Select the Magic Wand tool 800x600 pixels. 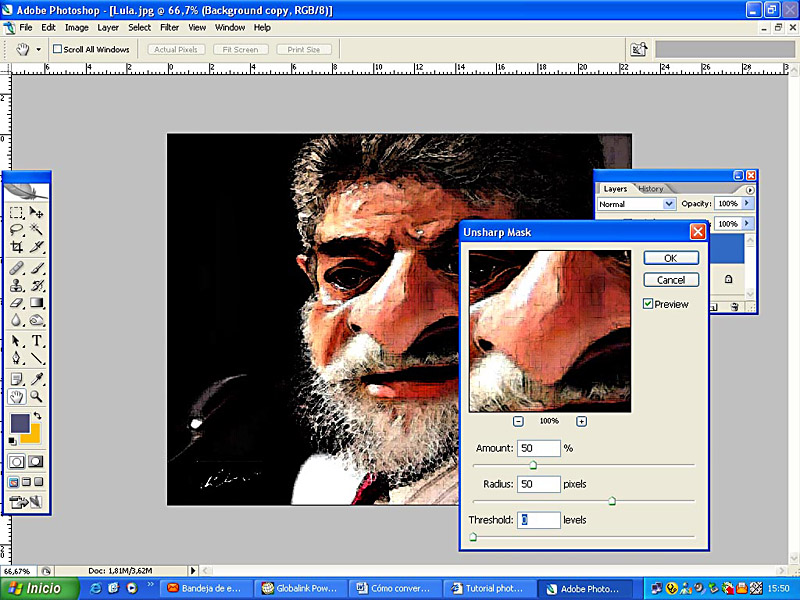pyautogui.click(x=37, y=229)
